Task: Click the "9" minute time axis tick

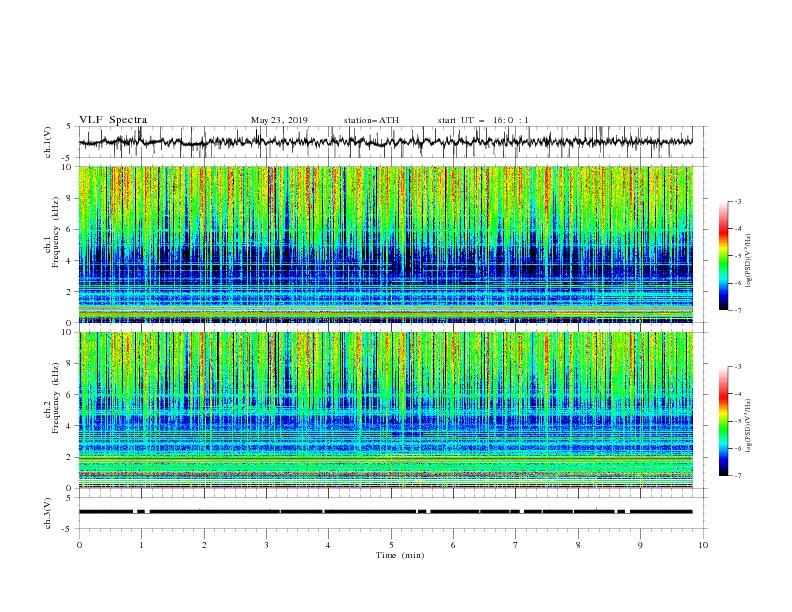Action: point(640,545)
